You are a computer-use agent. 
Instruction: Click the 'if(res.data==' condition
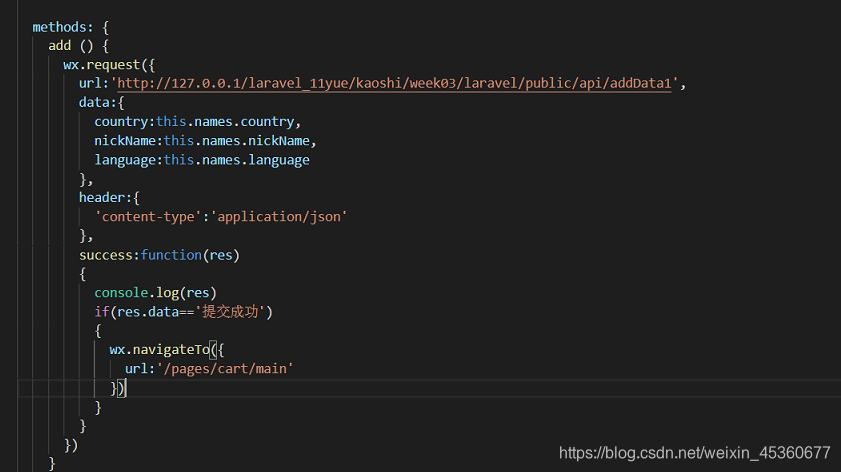(x=144, y=312)
